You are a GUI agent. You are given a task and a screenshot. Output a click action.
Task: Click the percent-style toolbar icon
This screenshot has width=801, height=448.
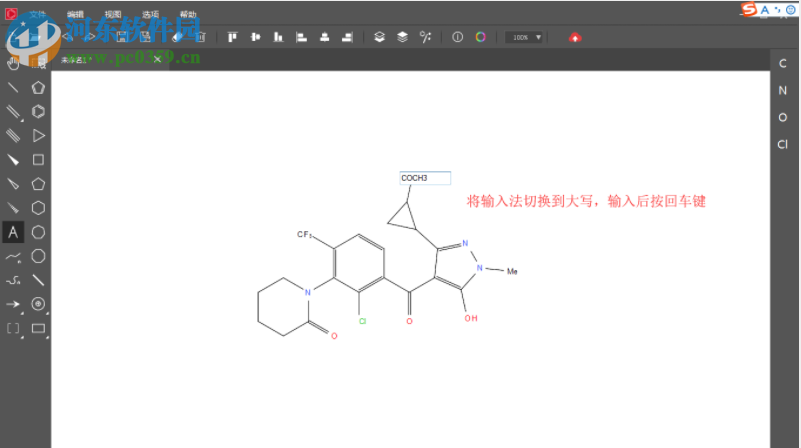click(x=425, y=37)
